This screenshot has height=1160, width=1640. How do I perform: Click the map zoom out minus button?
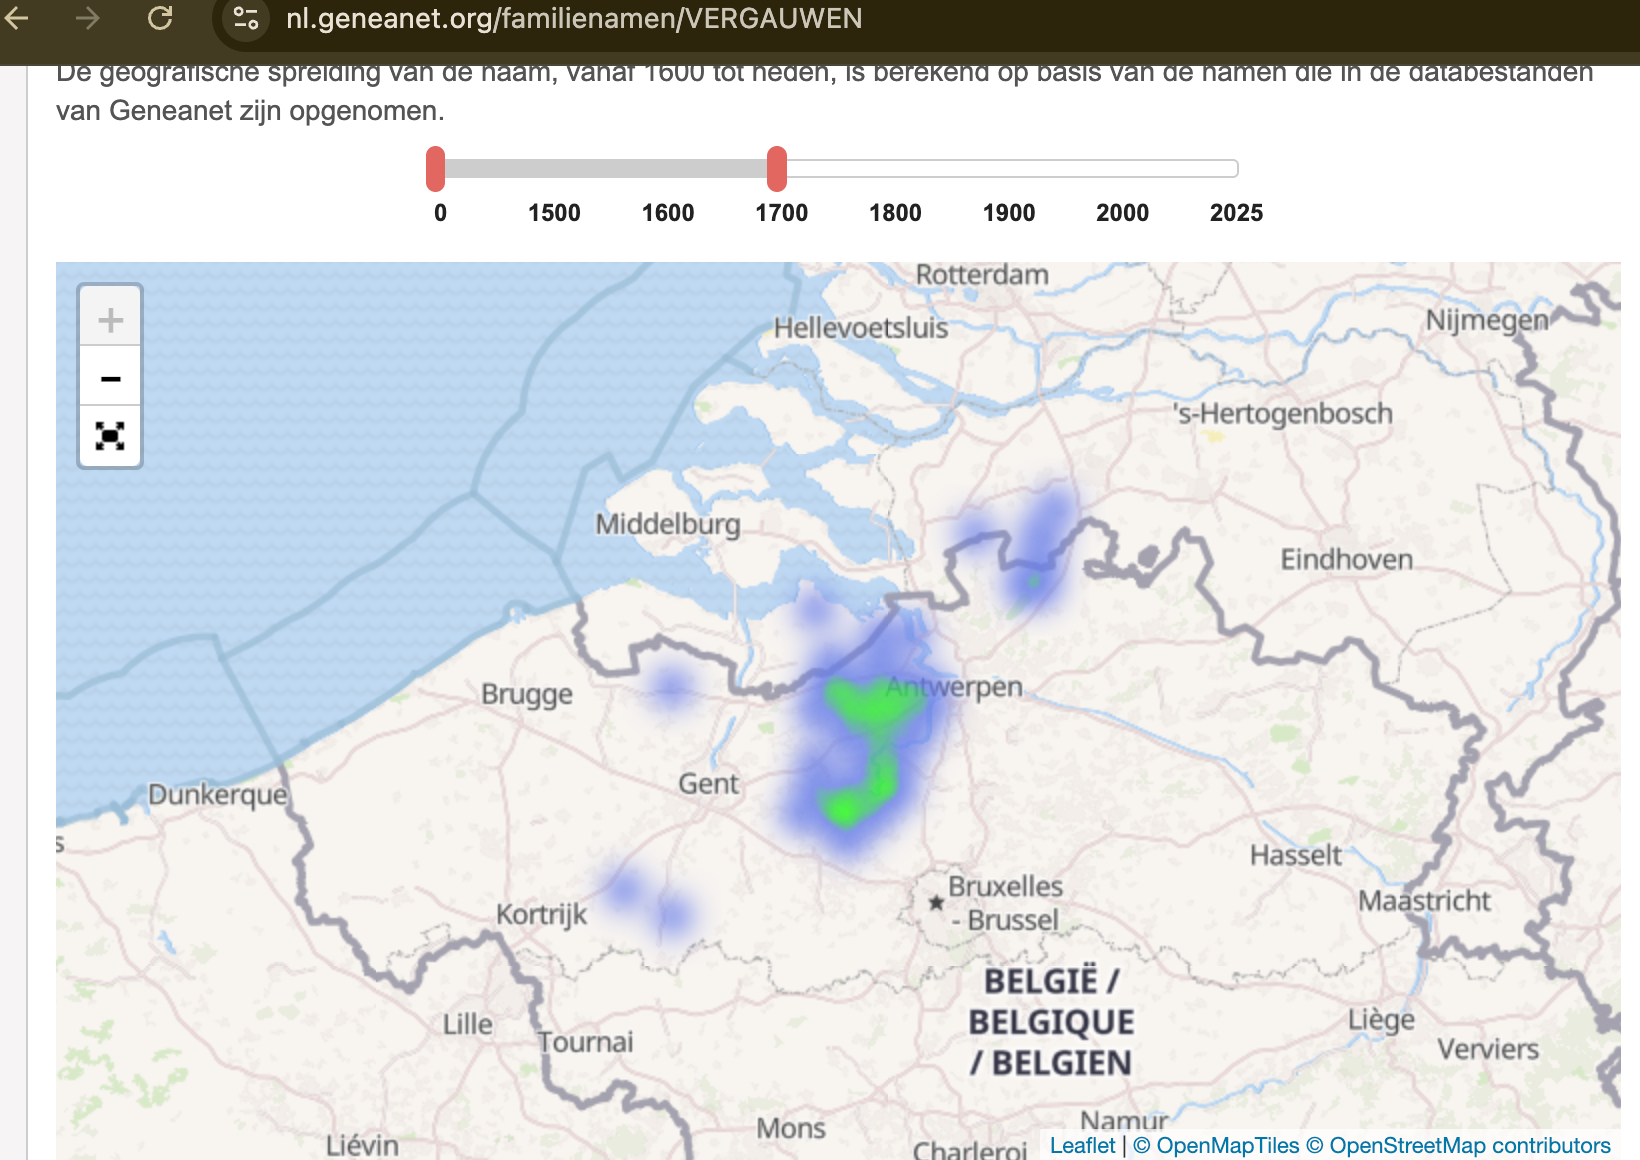[110, 378]
